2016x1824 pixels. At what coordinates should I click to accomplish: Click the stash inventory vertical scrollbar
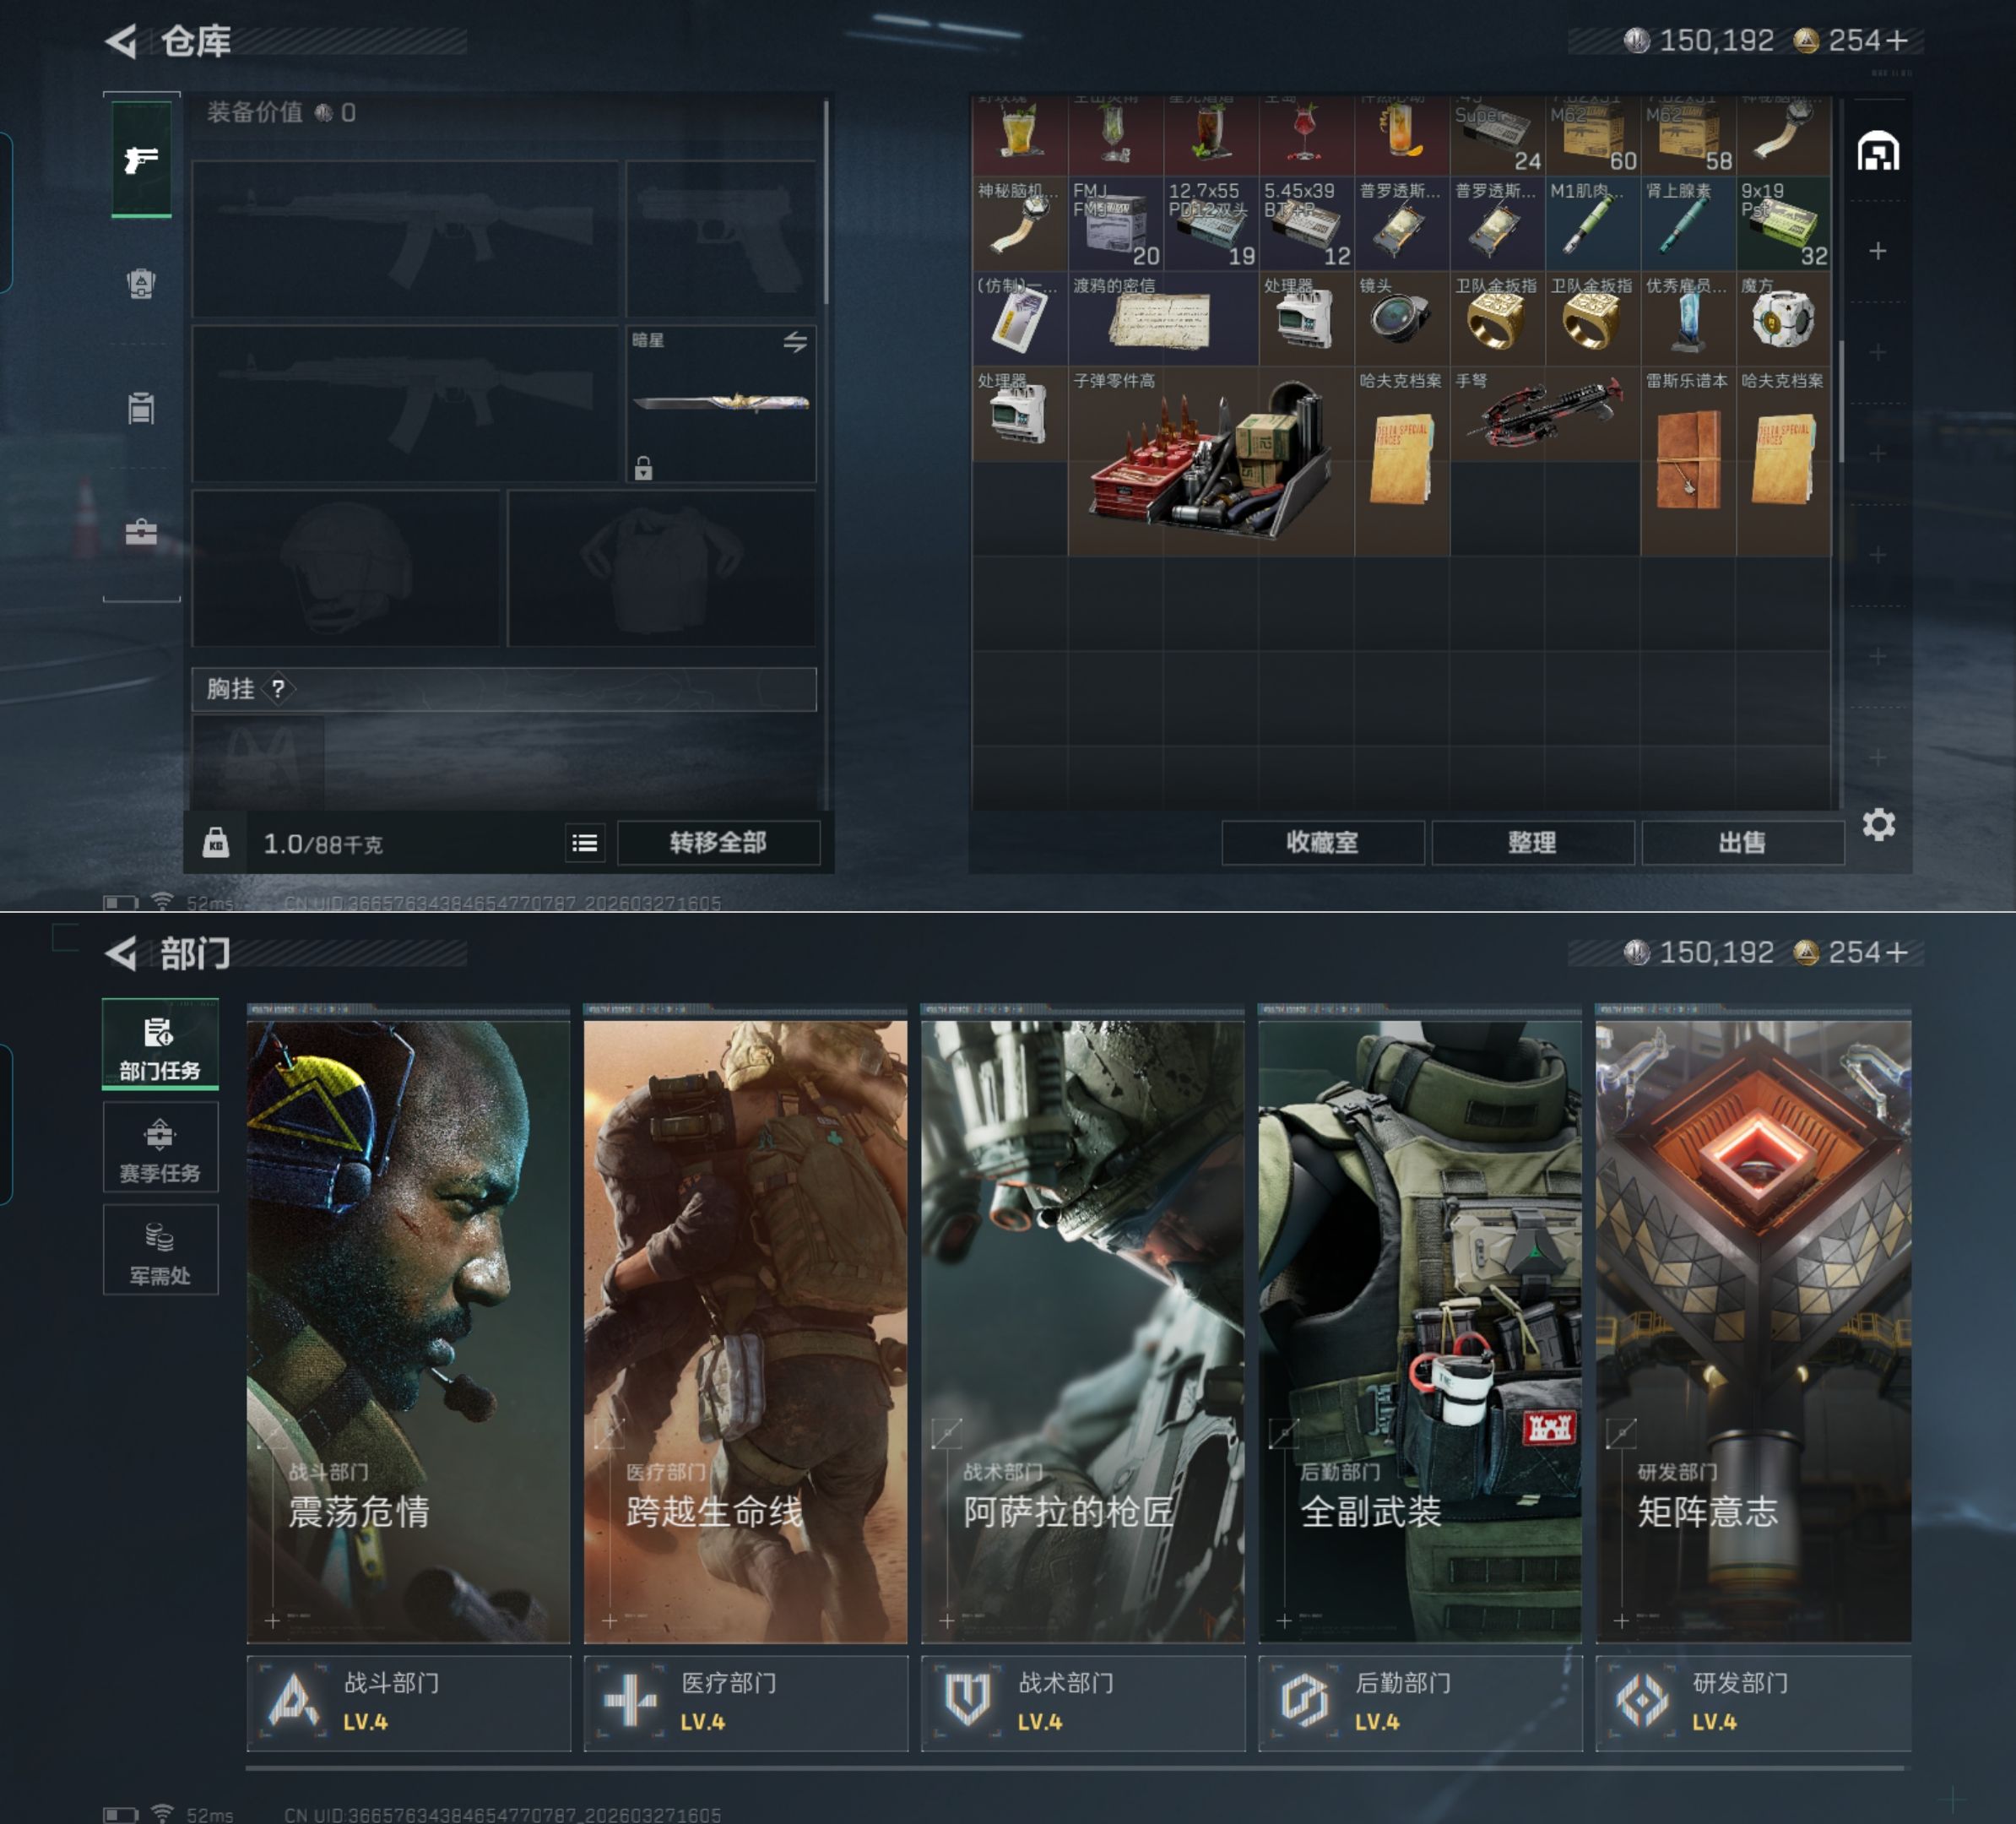(x=1840, y=400)
